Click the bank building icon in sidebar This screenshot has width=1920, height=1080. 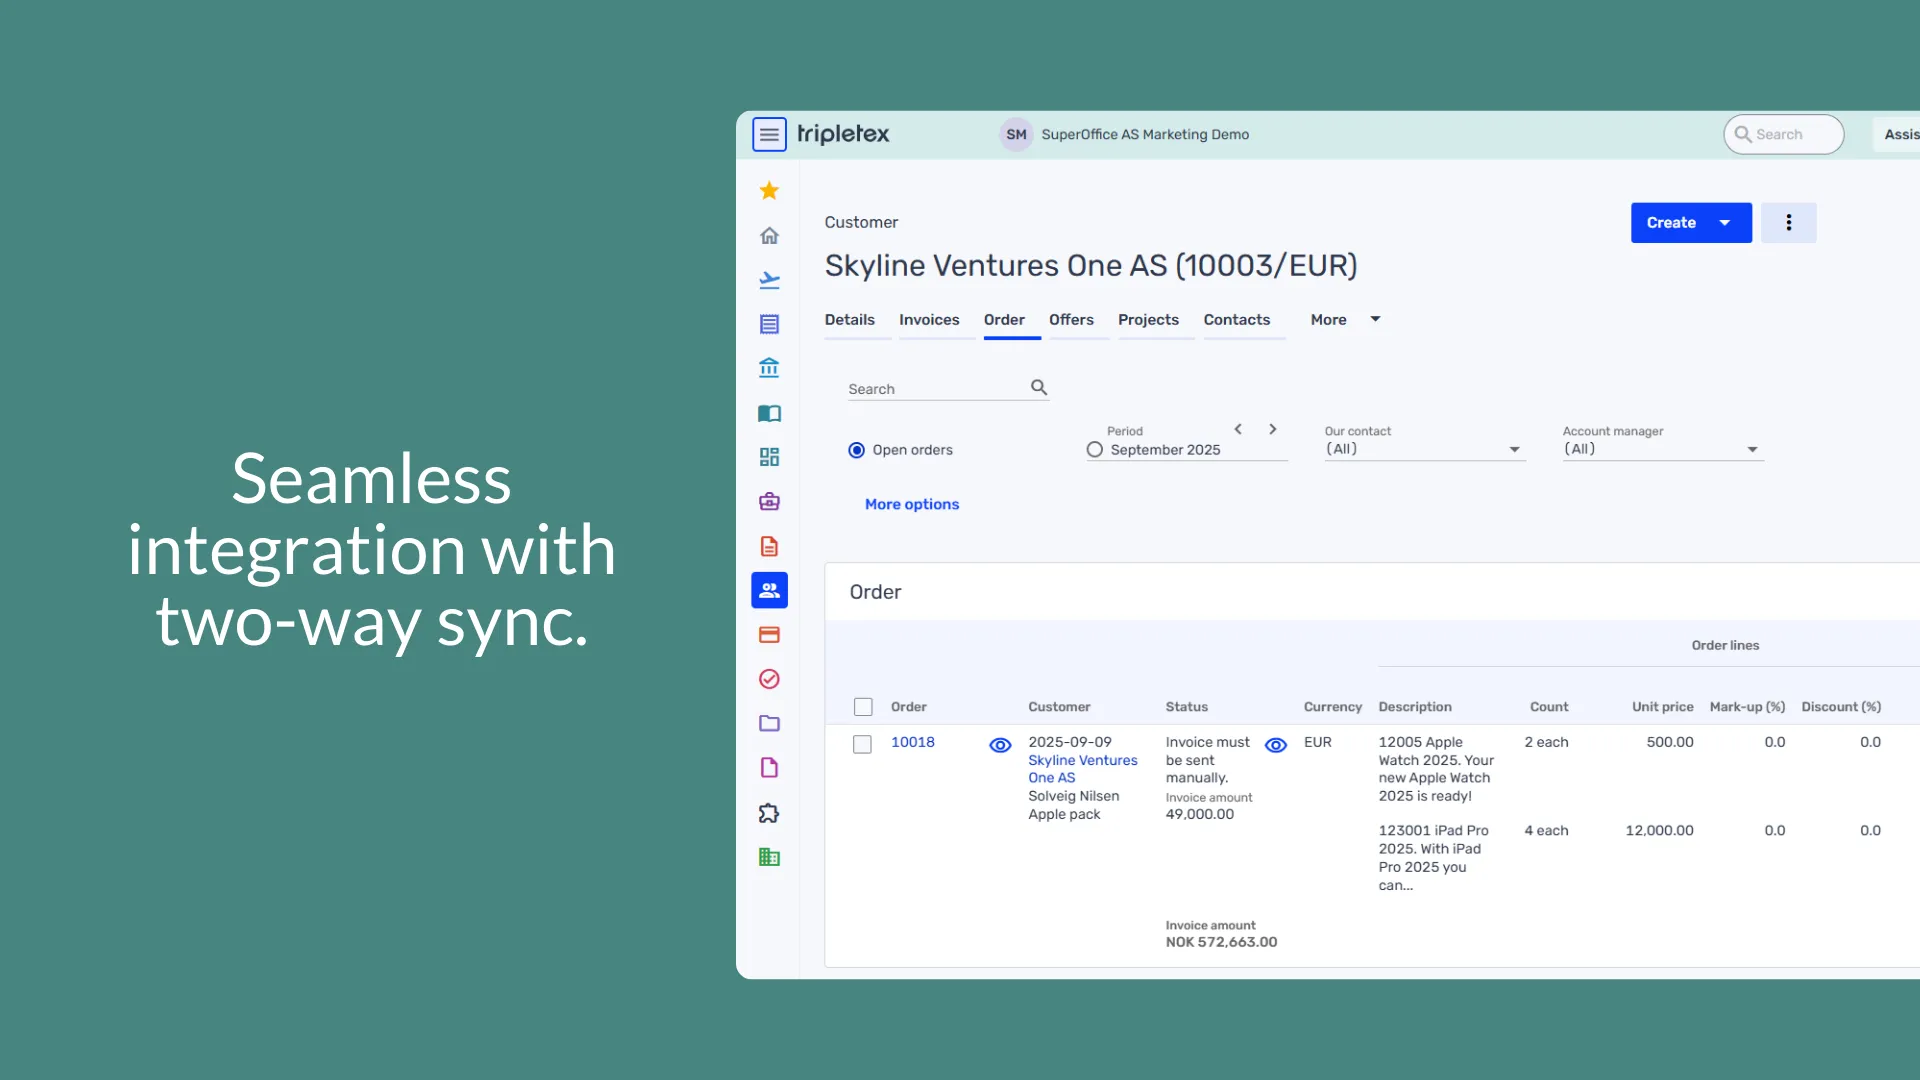click(x=769, y=368)
